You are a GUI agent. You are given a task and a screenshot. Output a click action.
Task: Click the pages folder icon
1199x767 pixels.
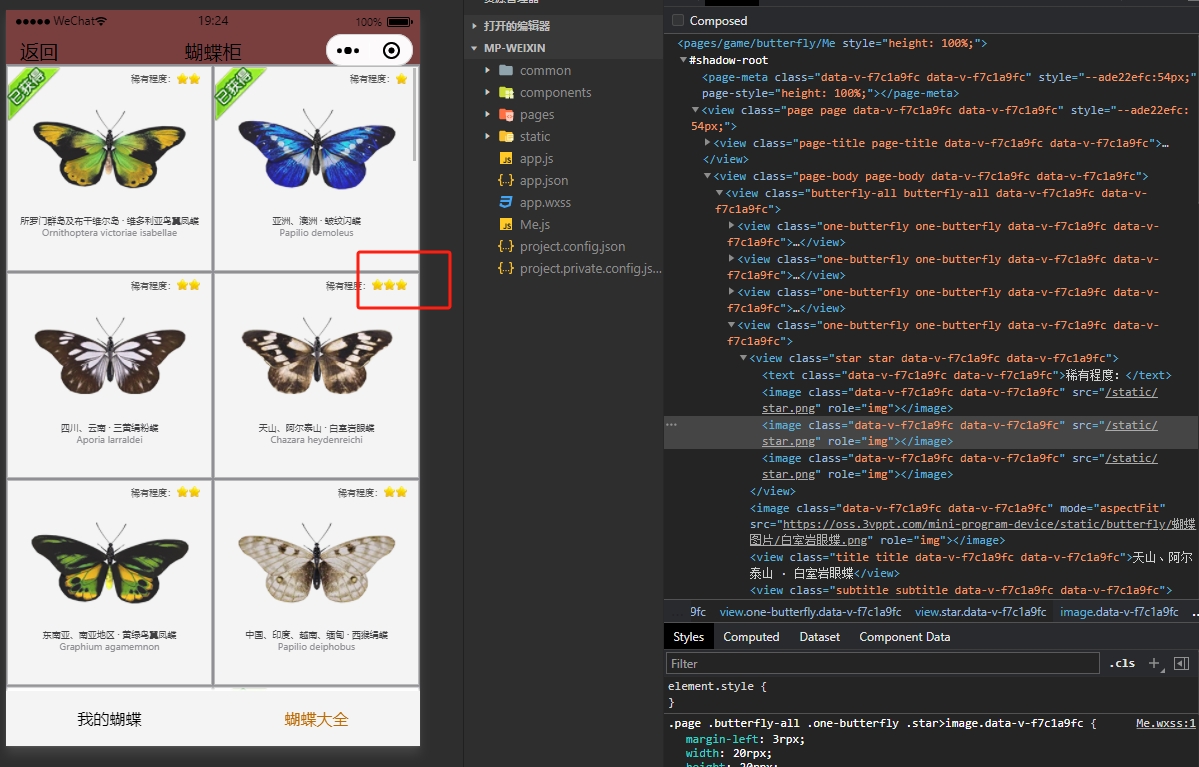click(x=505, y=115)
